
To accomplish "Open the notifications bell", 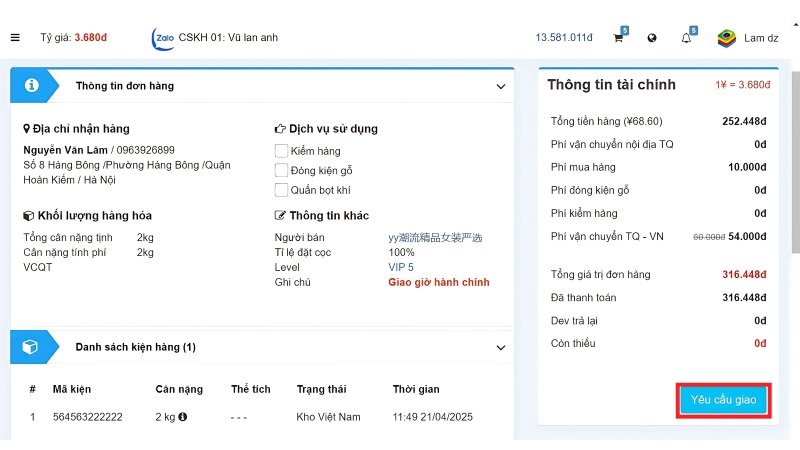I will tap(686, 38).
